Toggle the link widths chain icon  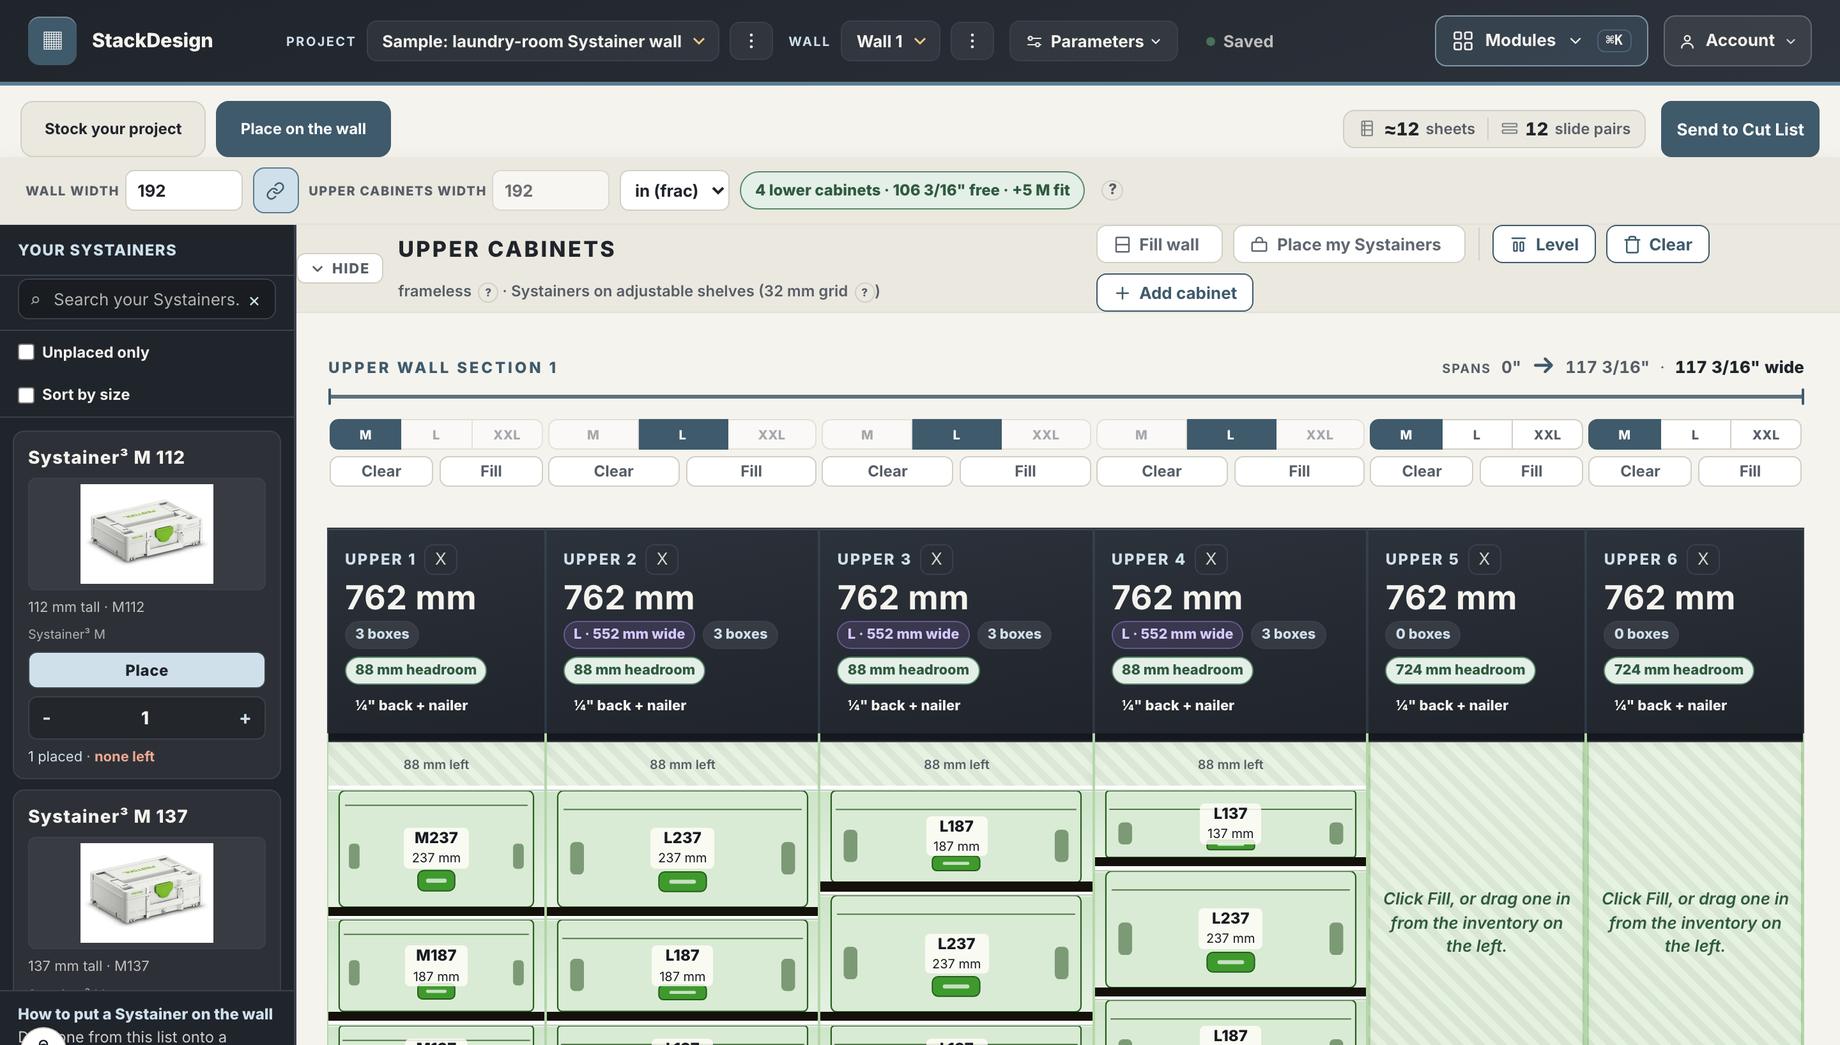tap(275, 190)
